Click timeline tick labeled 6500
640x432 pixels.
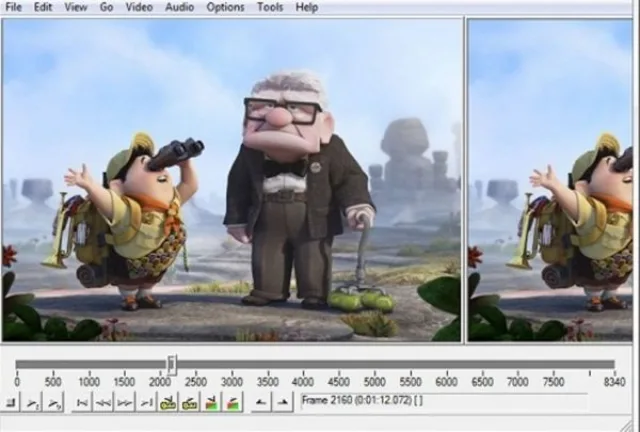click(x=482, y=382)
